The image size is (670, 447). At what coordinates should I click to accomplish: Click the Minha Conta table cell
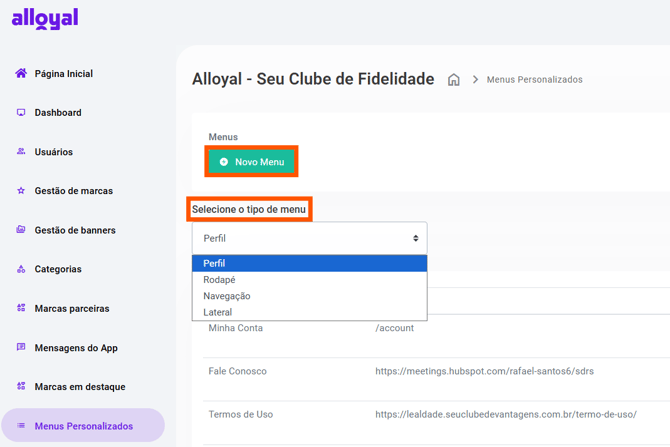click(235, 328)
